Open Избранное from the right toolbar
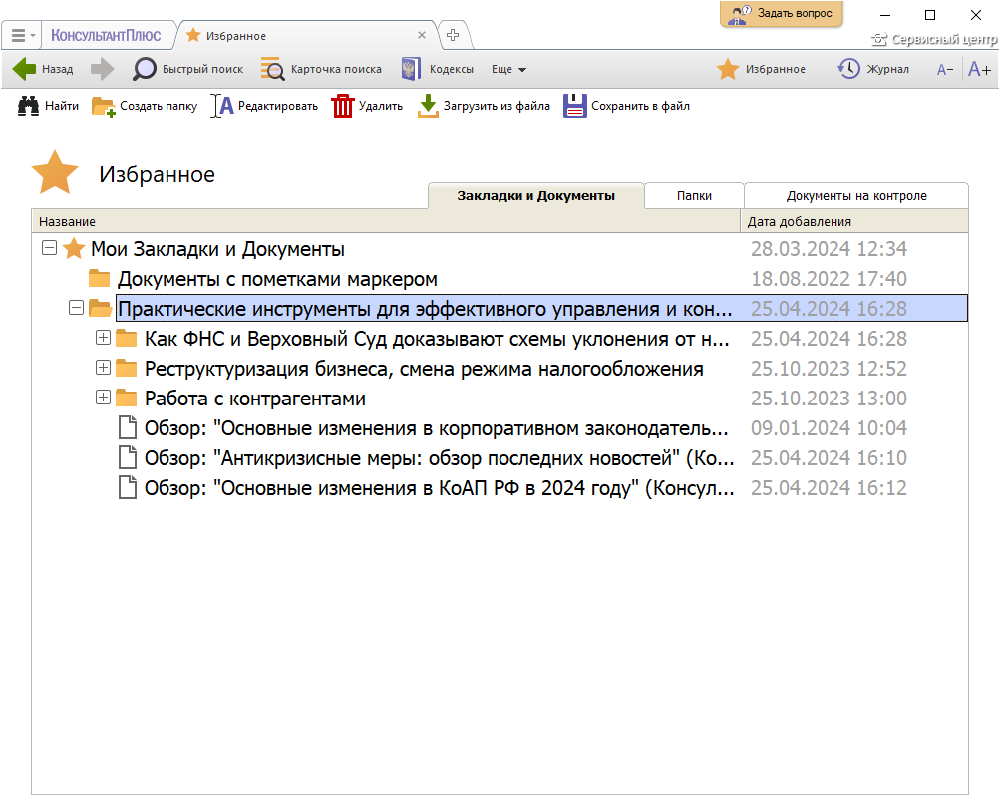Screen dimensions: 1000x800 tap(761, 69)
